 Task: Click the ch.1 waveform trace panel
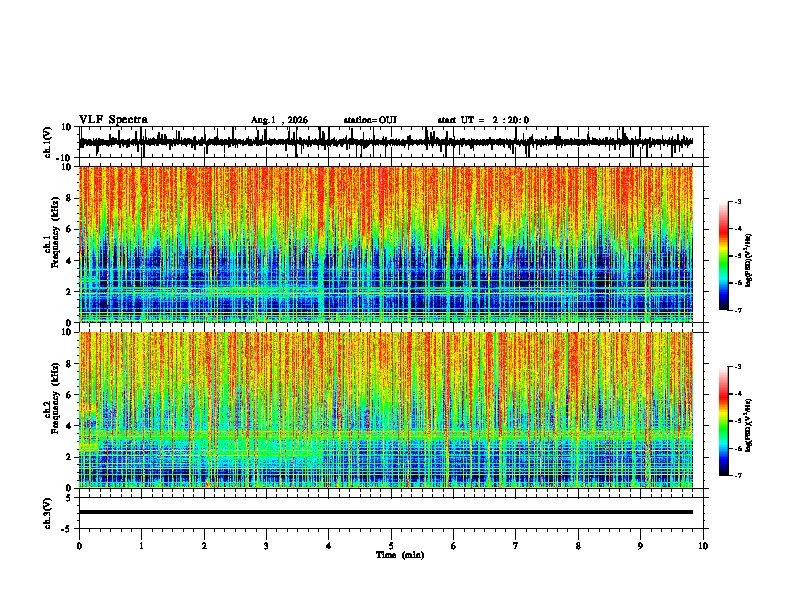(x=393, y=142)
